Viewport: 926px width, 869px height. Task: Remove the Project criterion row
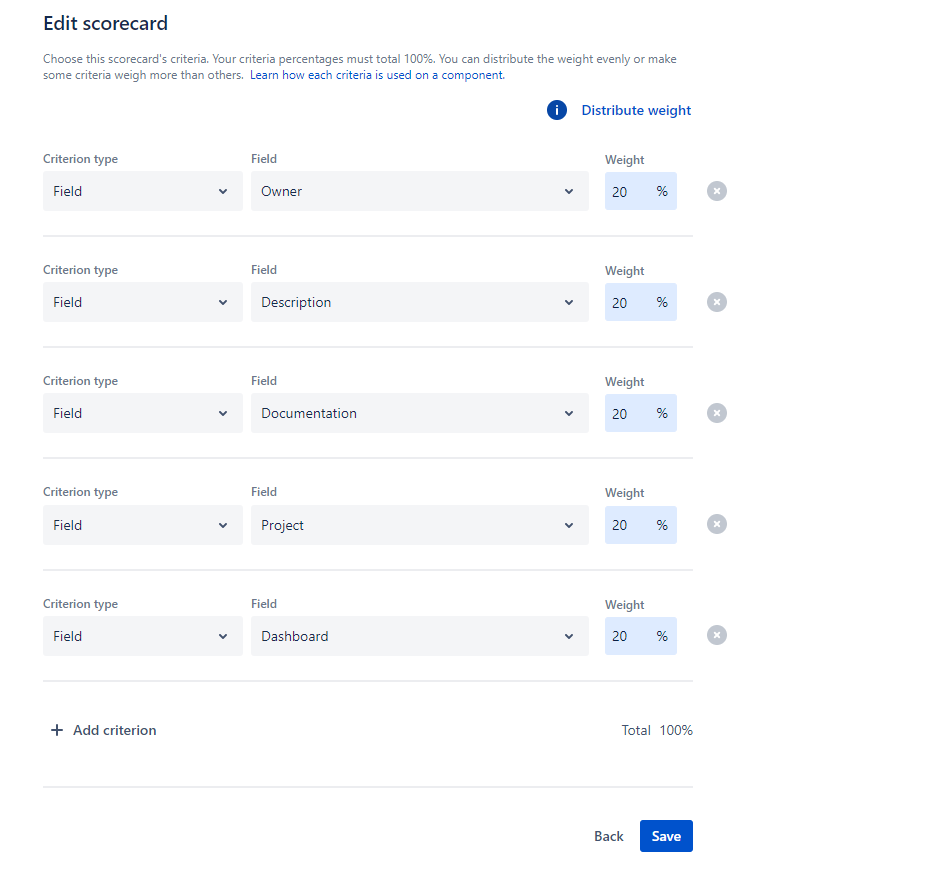point(716,524)
